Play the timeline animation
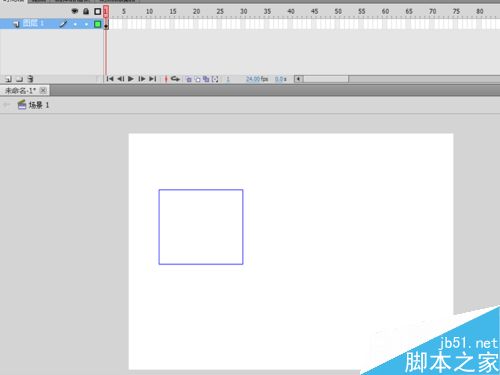The image size is (500, 375). point(131,79)
